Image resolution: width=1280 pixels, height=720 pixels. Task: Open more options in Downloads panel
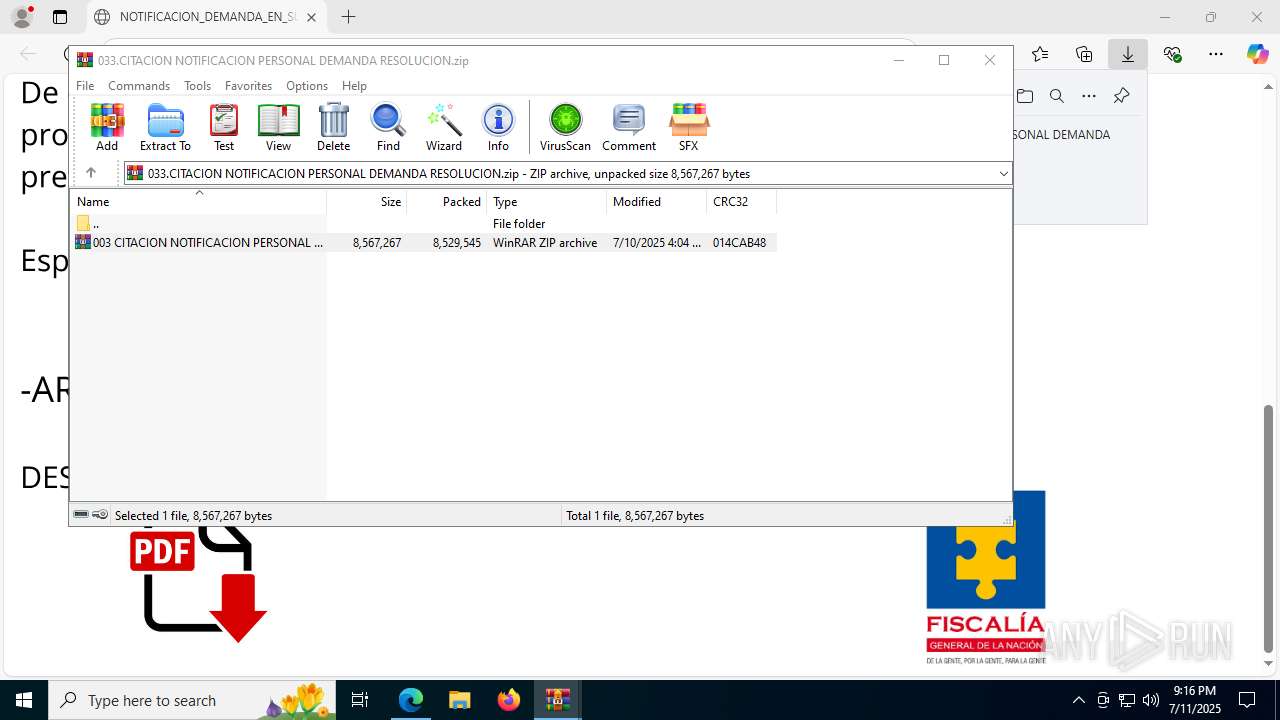tap(1089, 96)
